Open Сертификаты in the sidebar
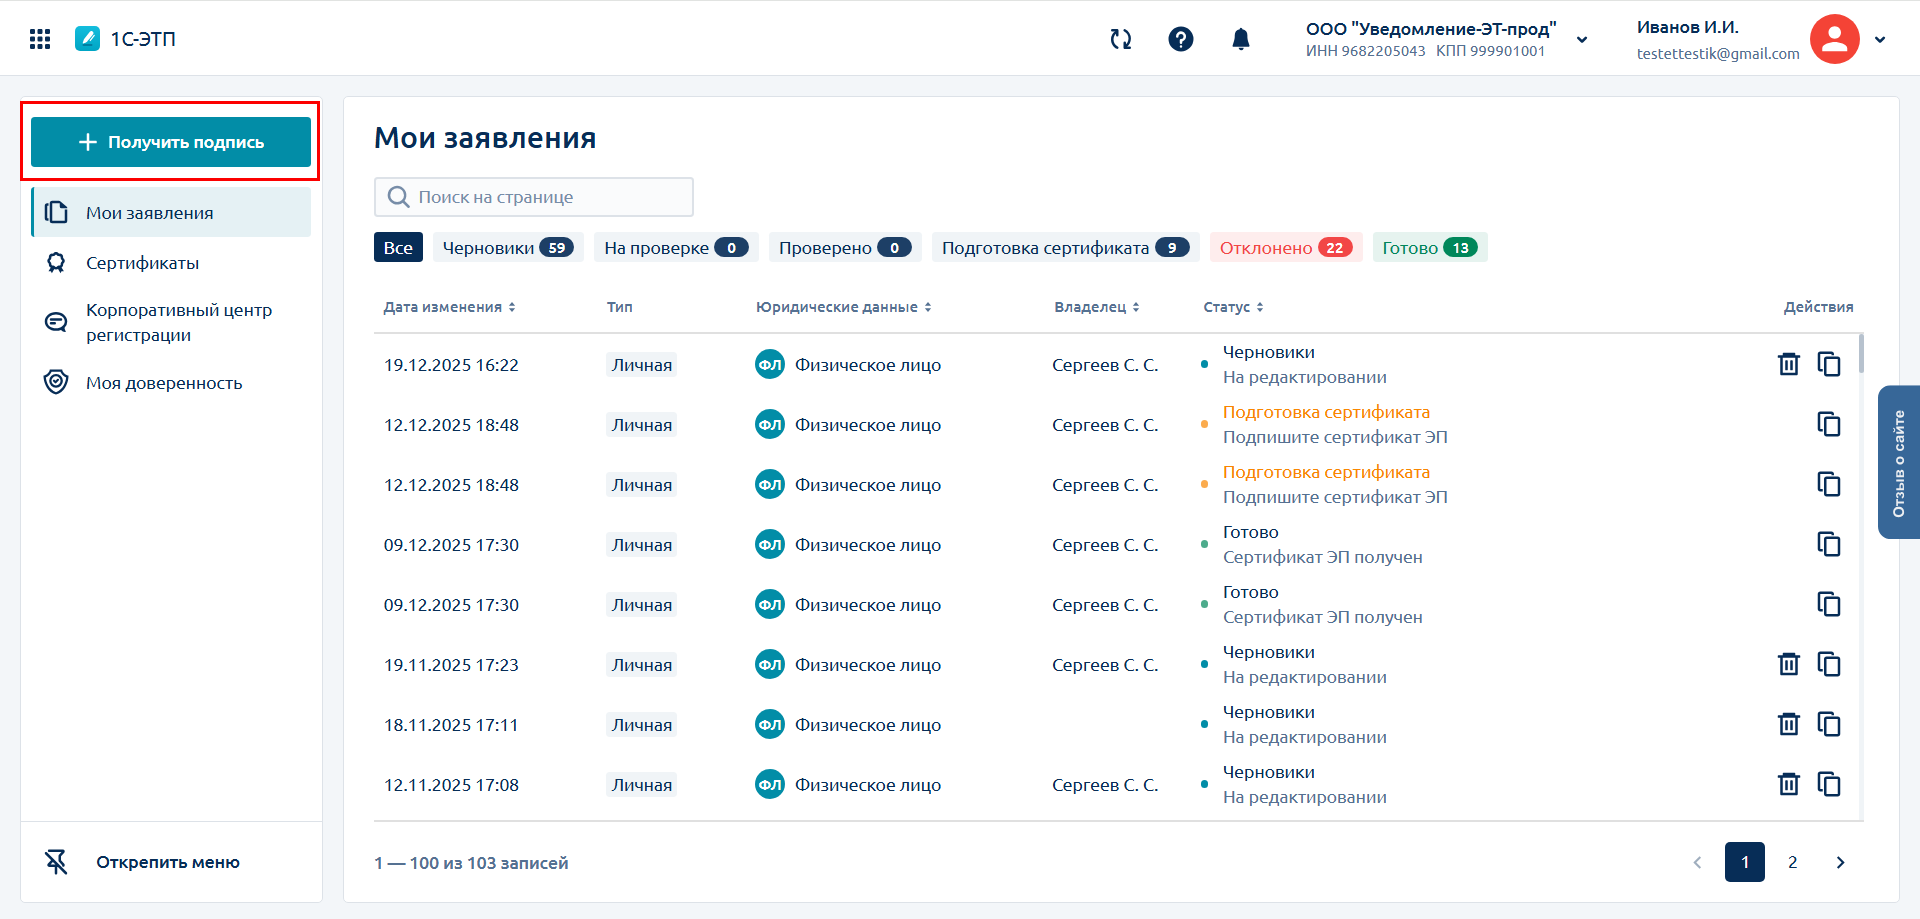This screenshot has height=919, width=1920. [x=142, y=263]
